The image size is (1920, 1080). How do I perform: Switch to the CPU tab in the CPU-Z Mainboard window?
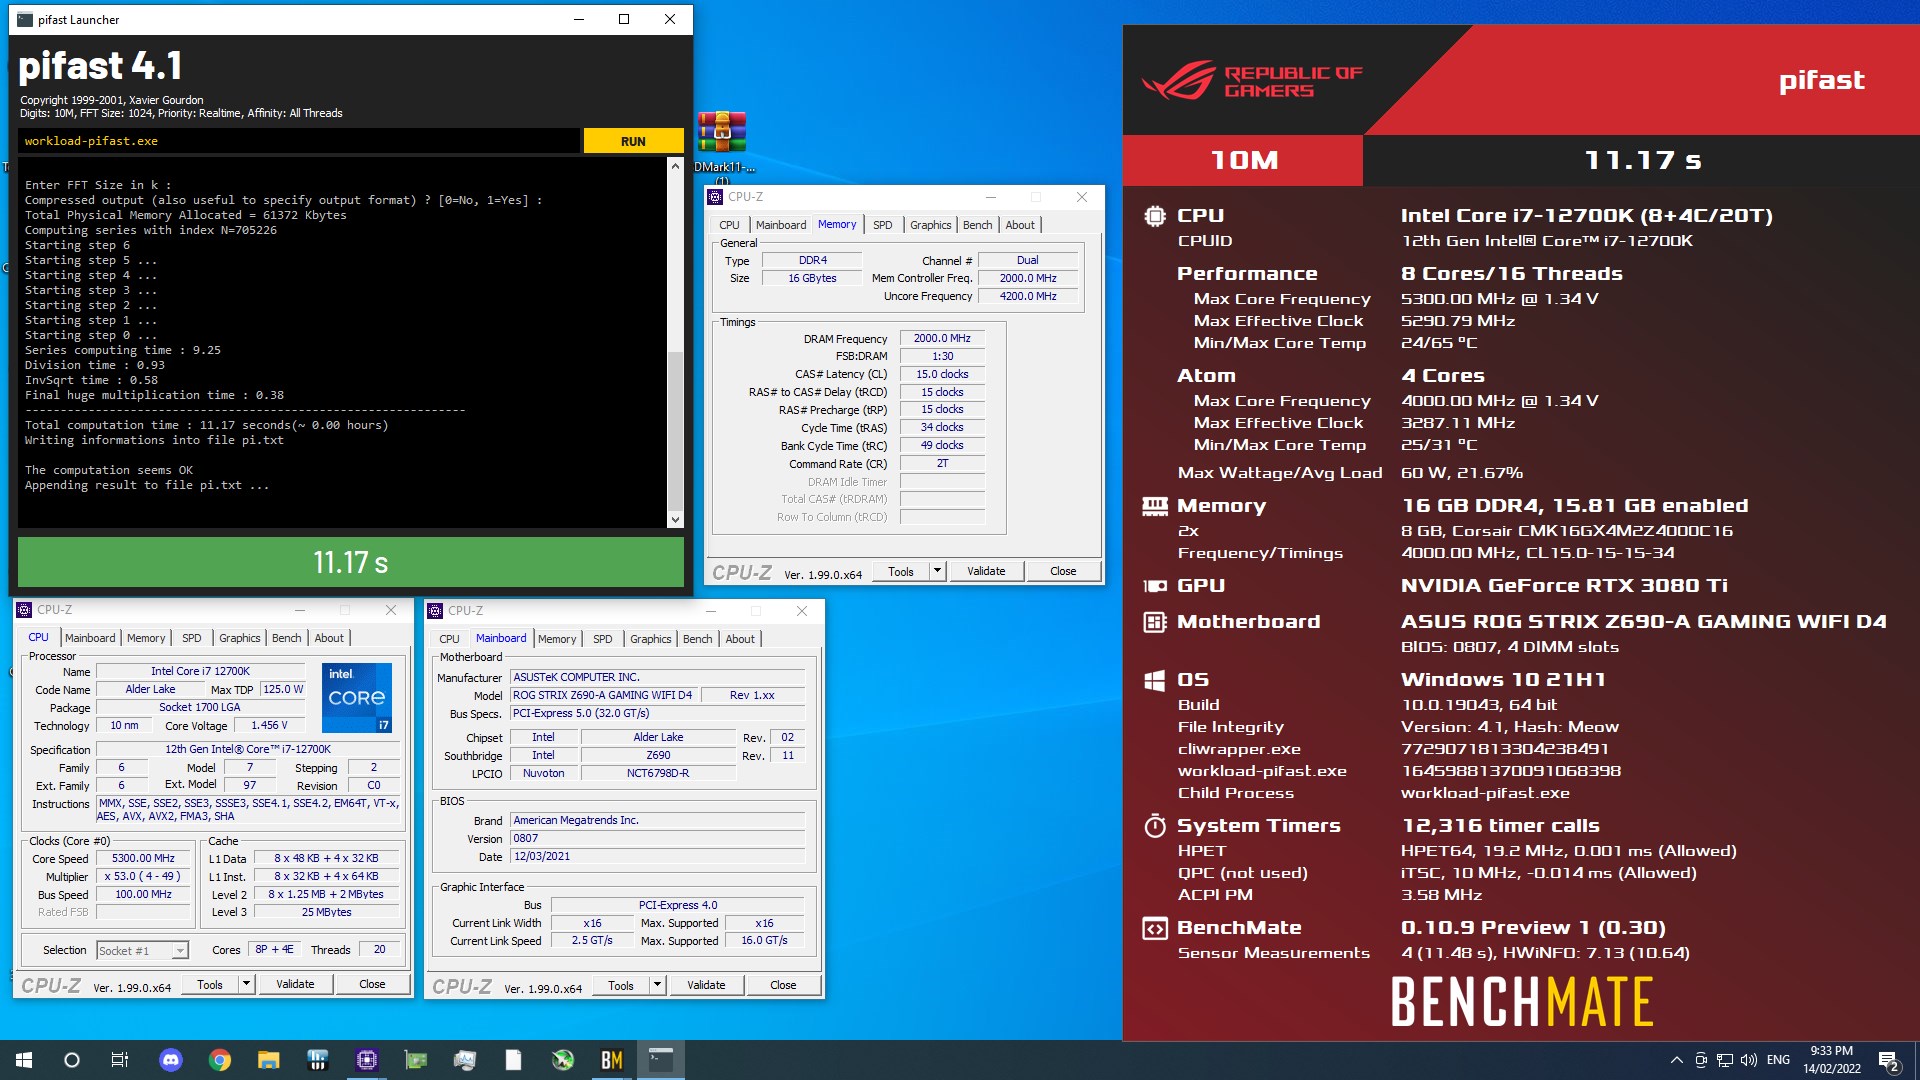click(x=449, y=639)
